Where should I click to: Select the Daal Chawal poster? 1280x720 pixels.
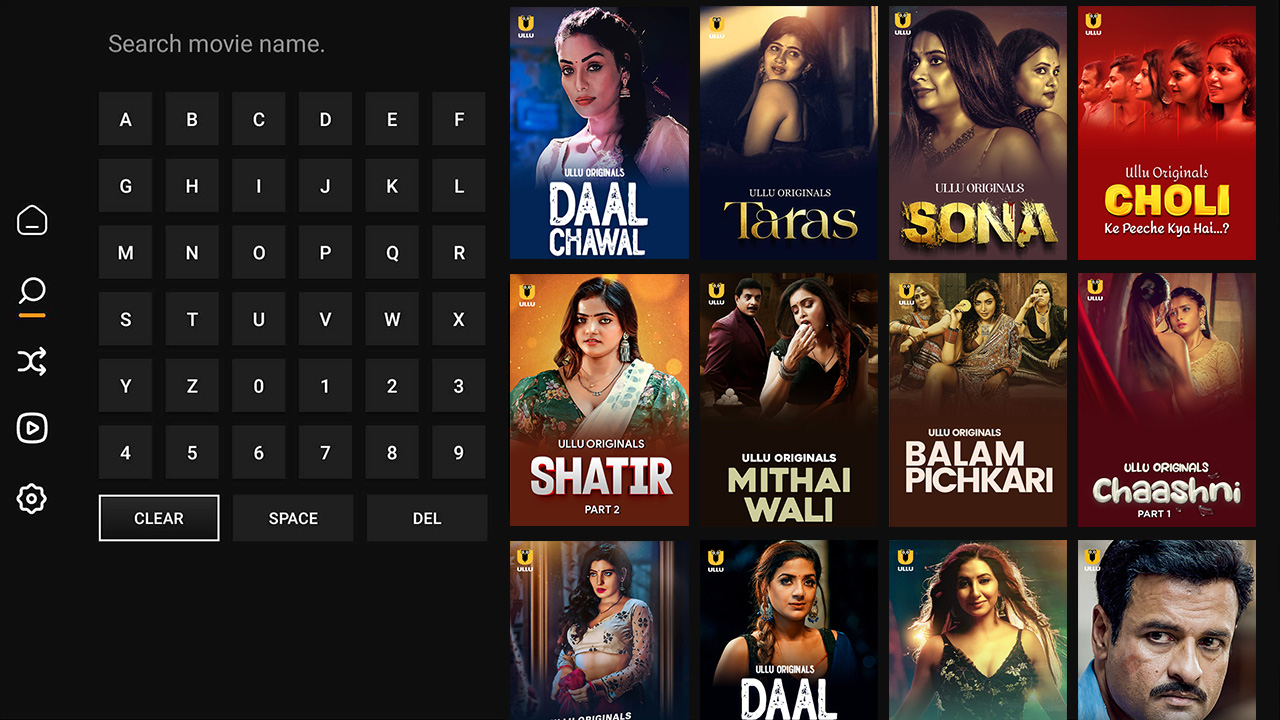click(x=599, y=133)
